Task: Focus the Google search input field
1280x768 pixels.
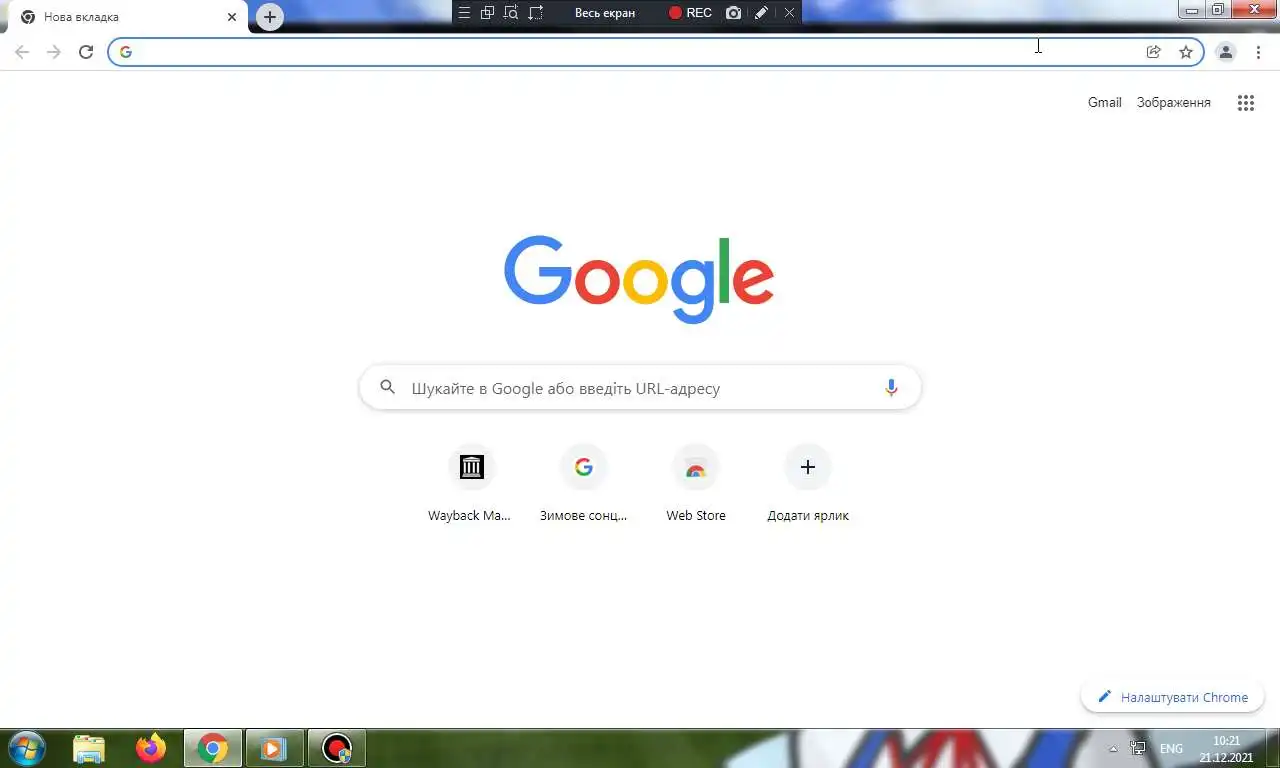Action: tap(640, 388)
